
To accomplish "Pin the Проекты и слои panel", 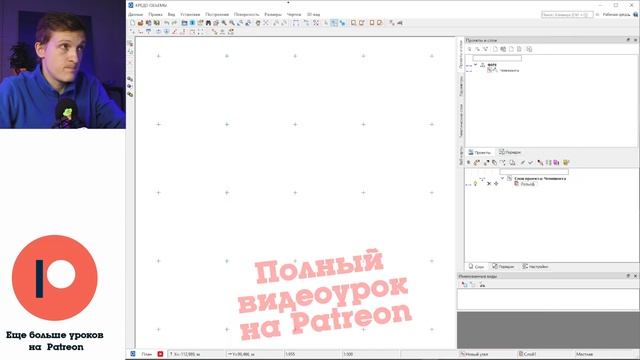I will click(x=628, y=40).
